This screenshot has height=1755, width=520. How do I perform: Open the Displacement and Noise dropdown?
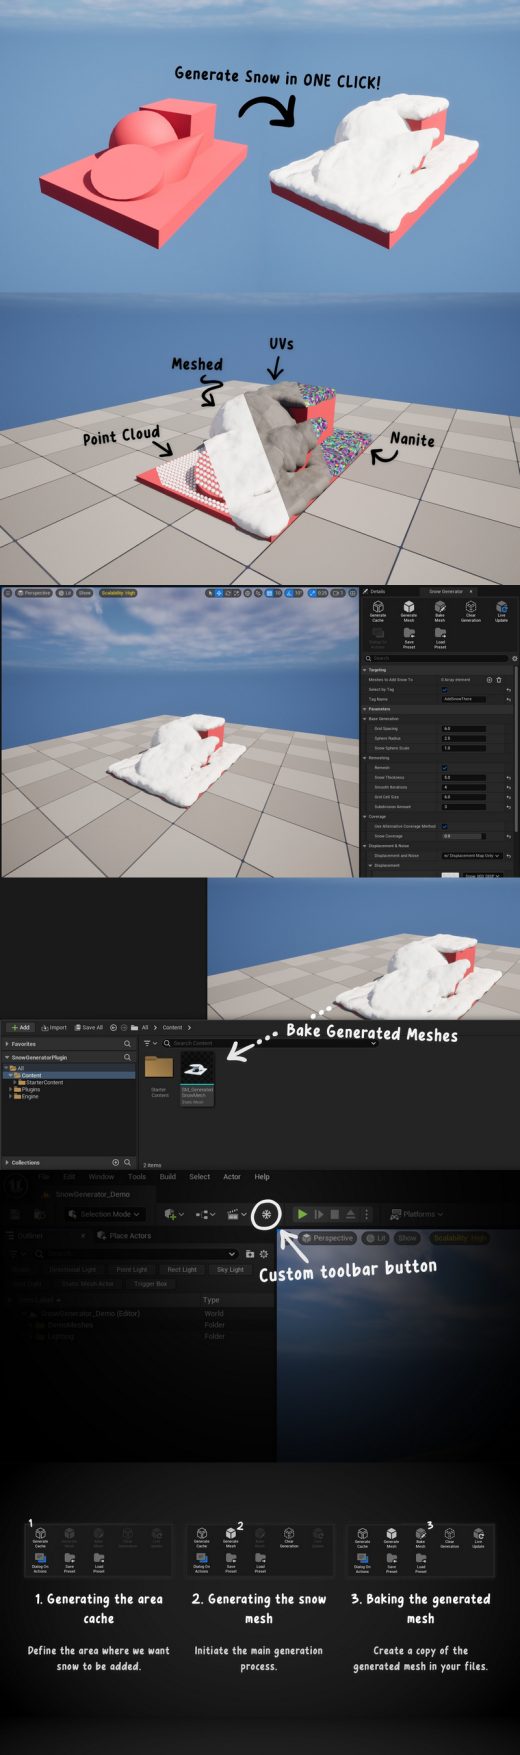tap(472, 856)
